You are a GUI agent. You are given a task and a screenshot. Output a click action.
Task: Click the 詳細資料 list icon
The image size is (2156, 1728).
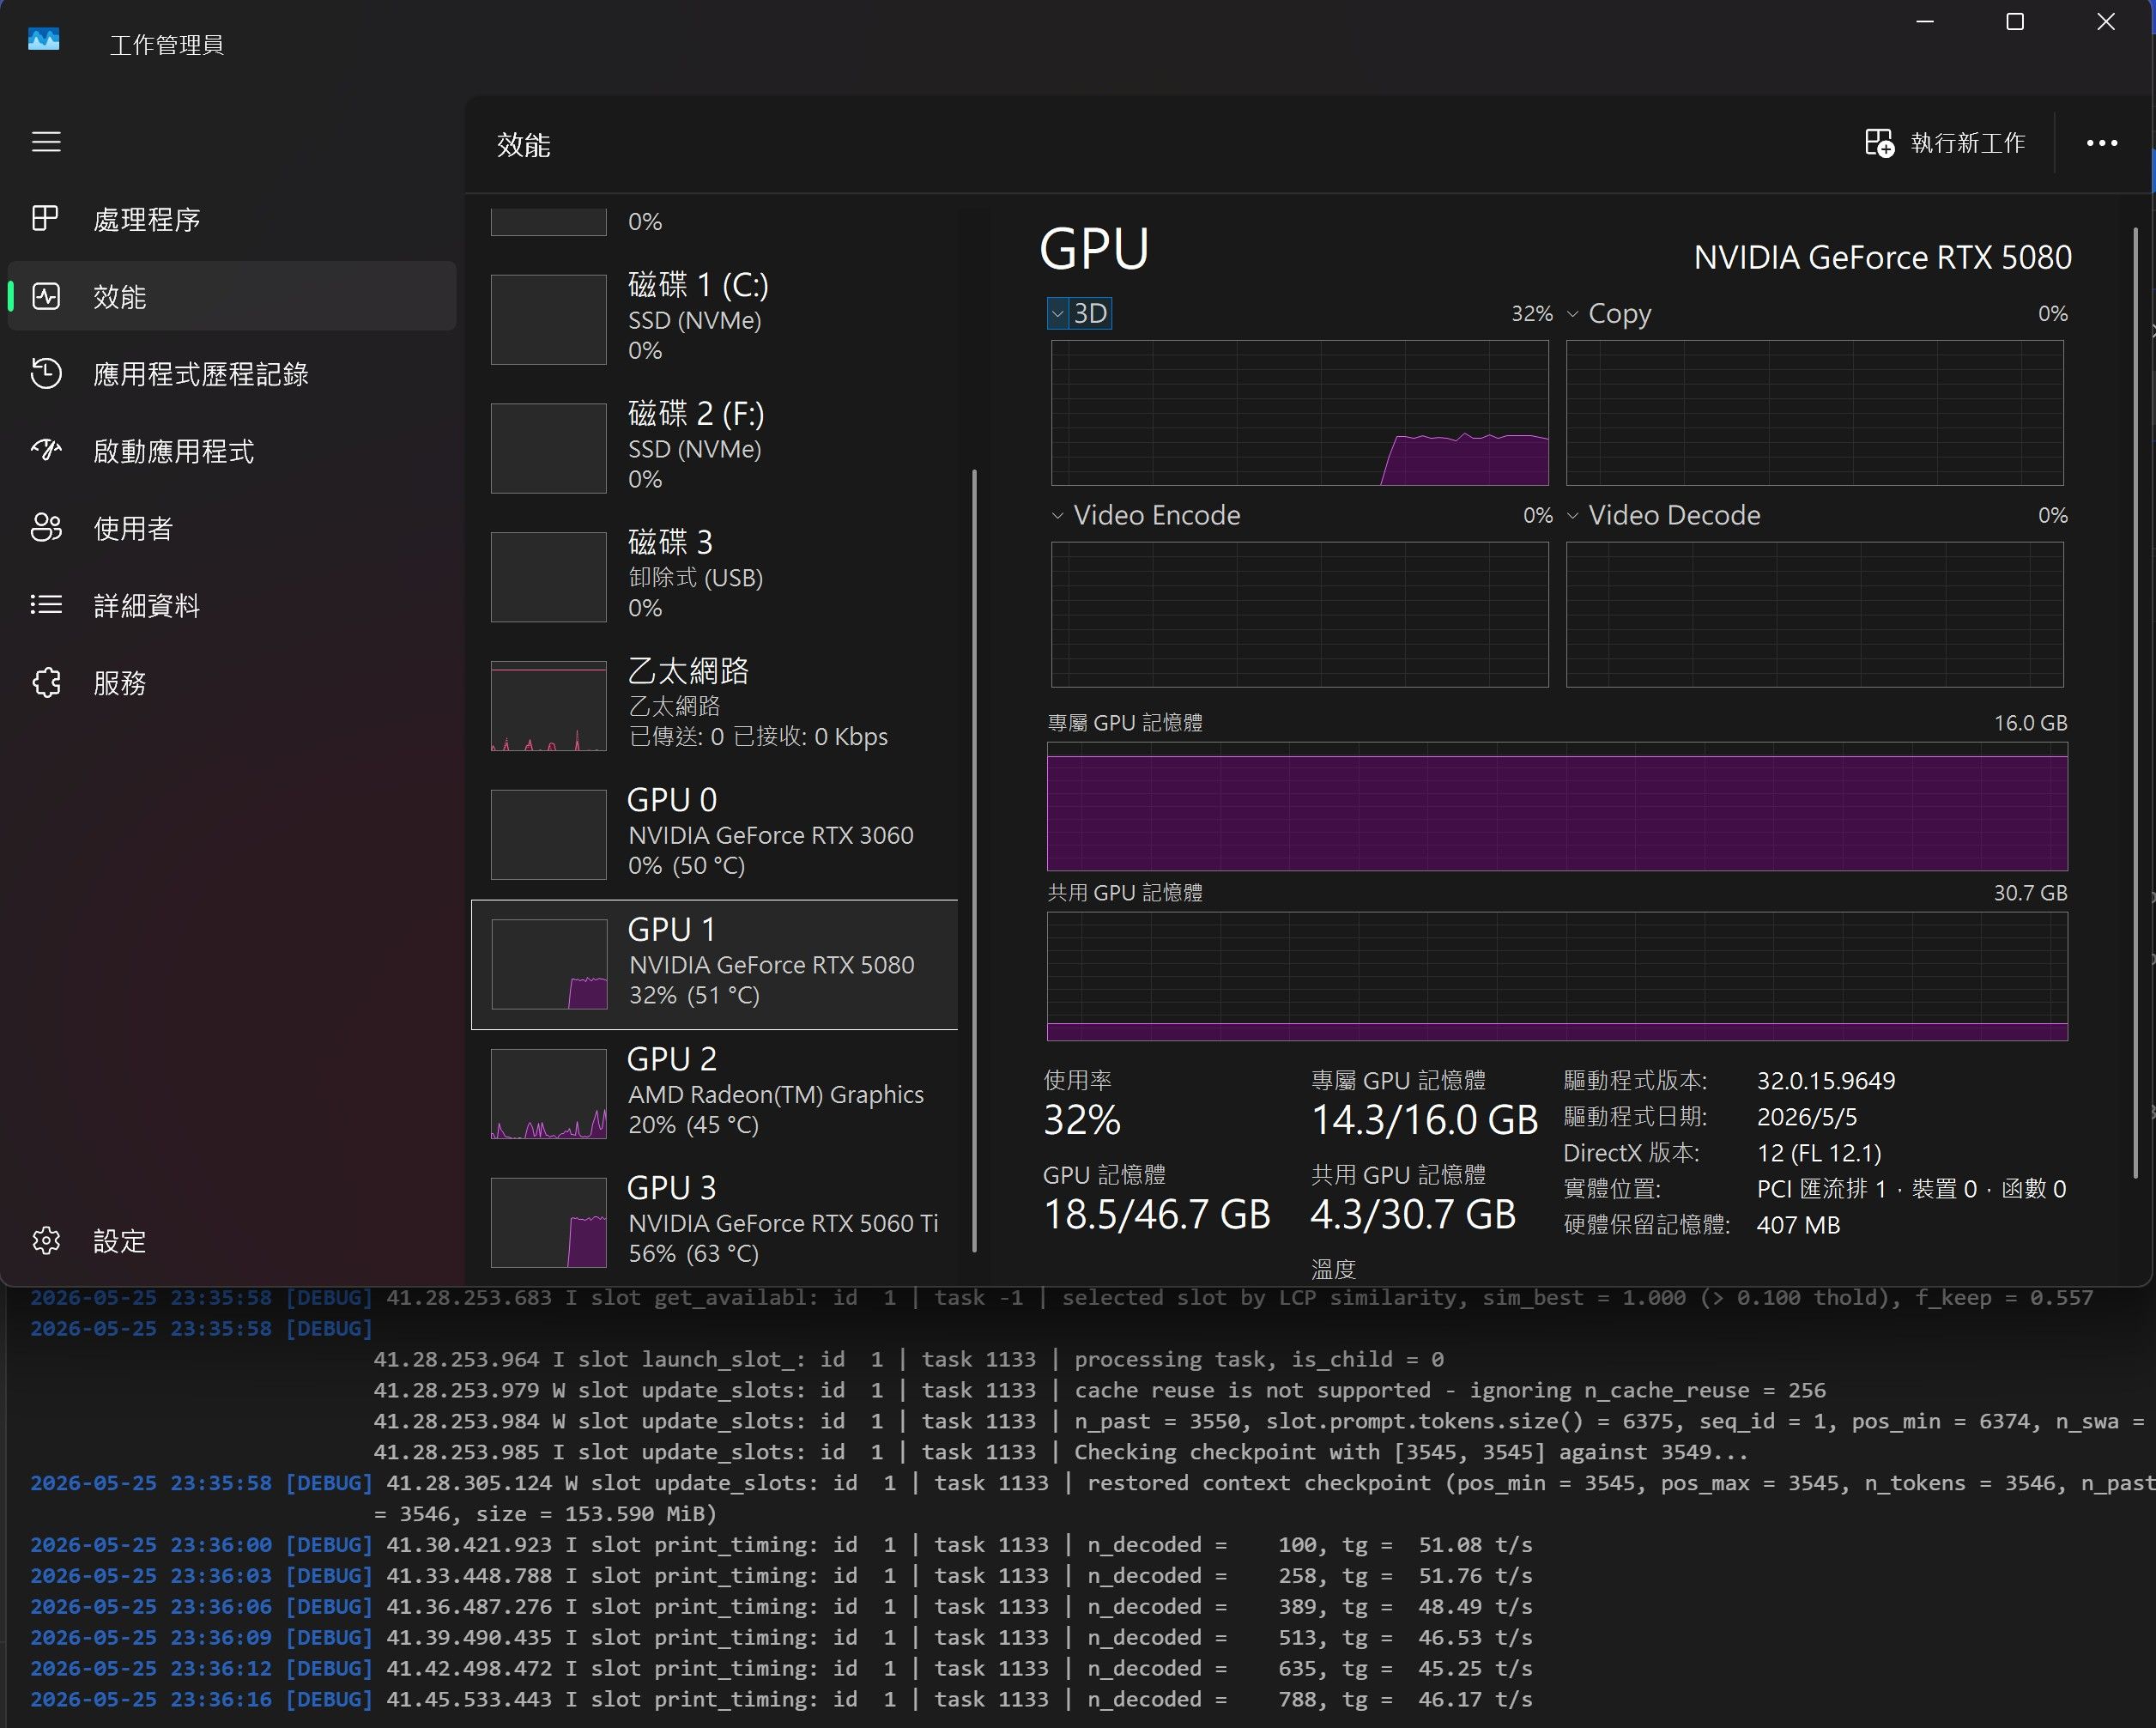46,604
